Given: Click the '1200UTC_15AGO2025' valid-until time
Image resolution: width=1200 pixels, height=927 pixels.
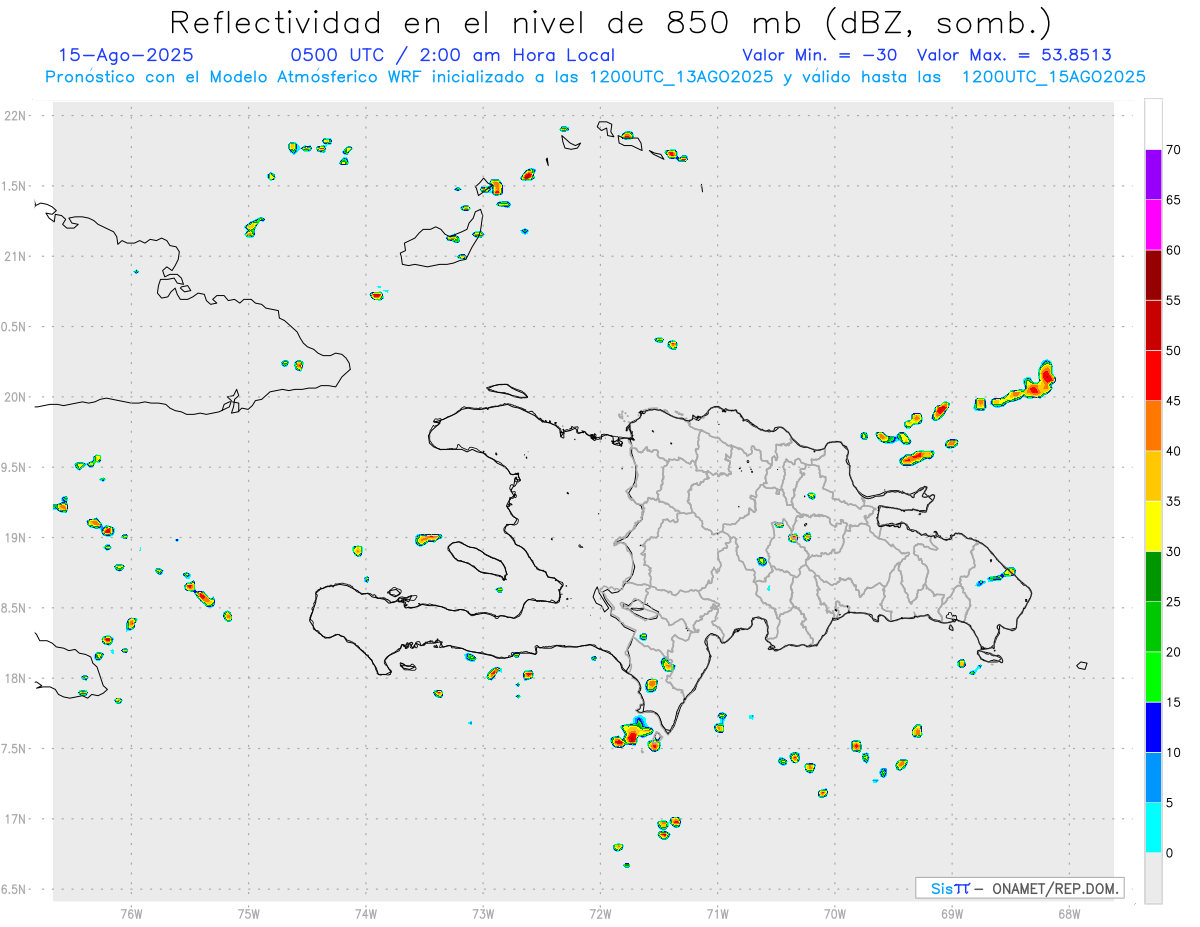Looking at the screenshot, I should 1053,77.
